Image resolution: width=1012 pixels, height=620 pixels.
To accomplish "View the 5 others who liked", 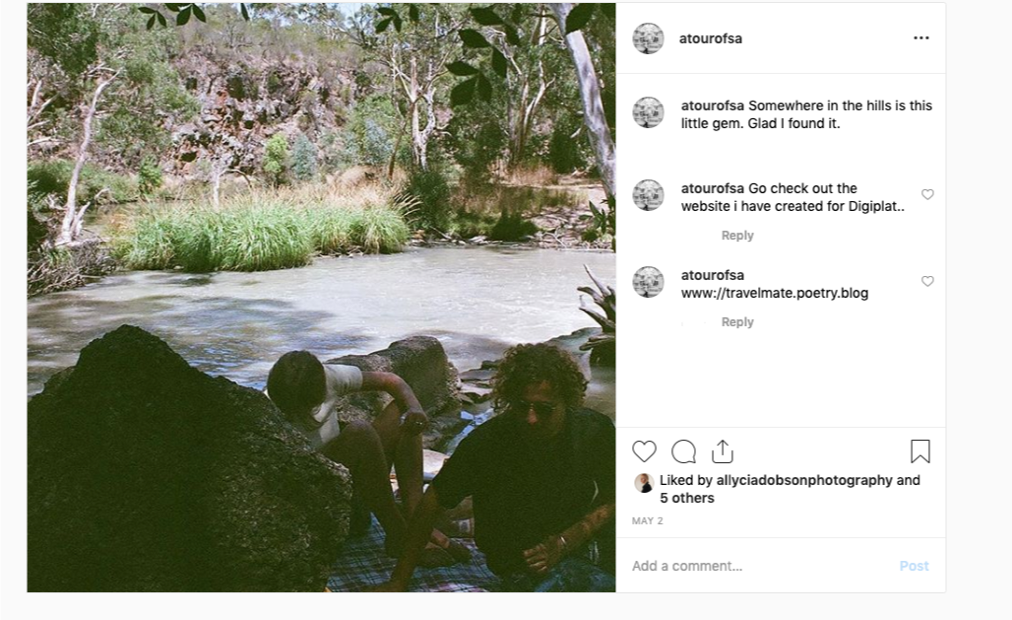I will coord(687,498).
